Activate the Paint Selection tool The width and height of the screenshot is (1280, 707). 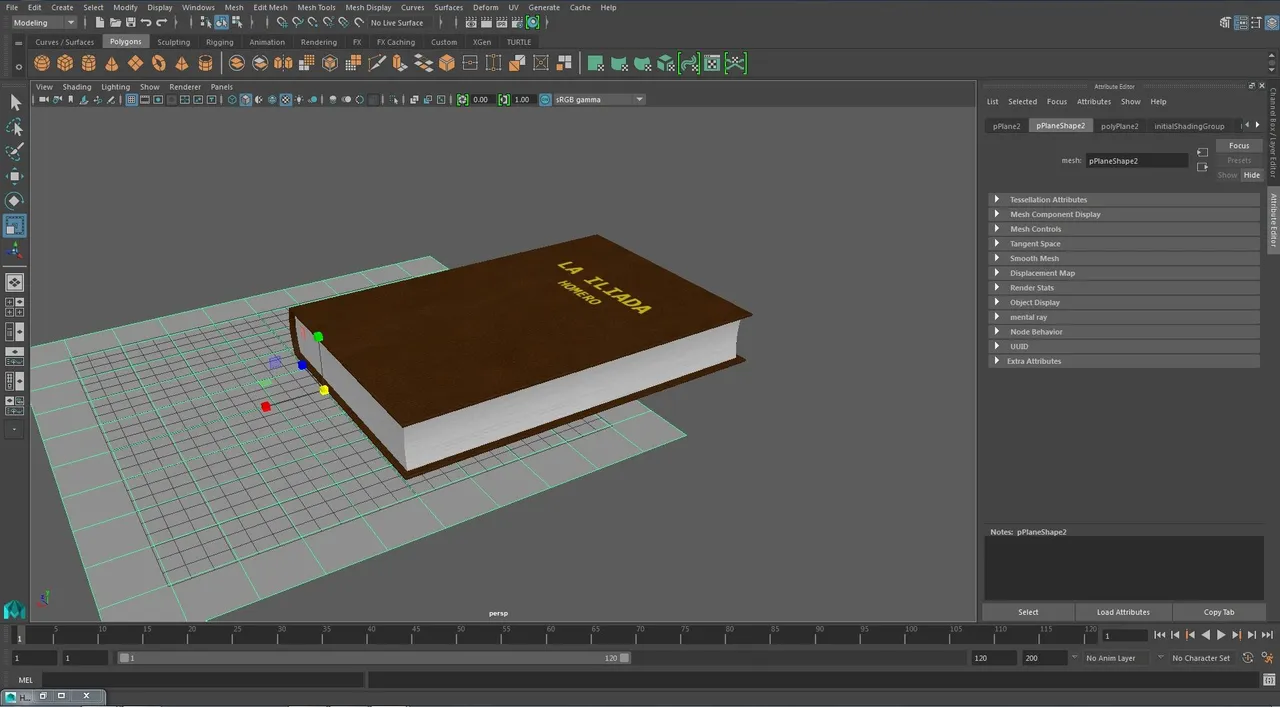tap(15, 152)
